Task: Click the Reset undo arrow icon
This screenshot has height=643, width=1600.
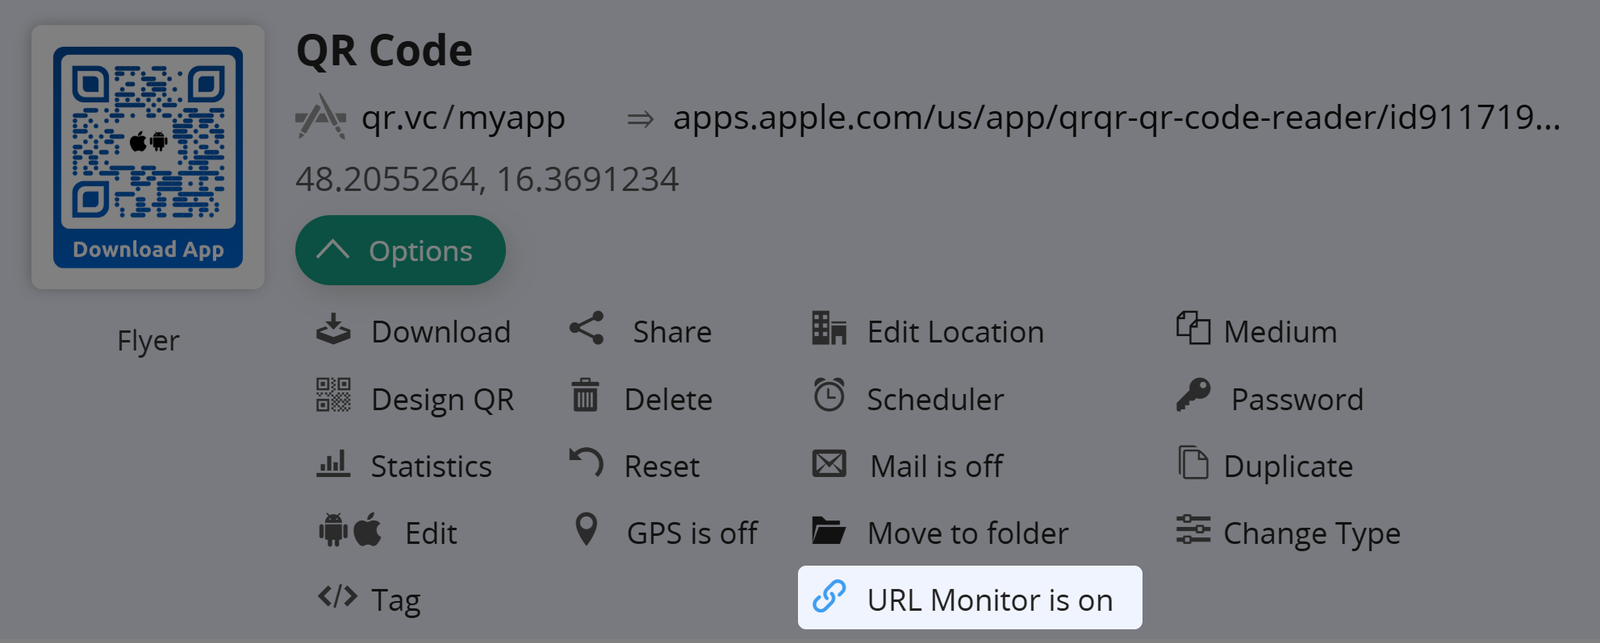Action: [586, 463]
